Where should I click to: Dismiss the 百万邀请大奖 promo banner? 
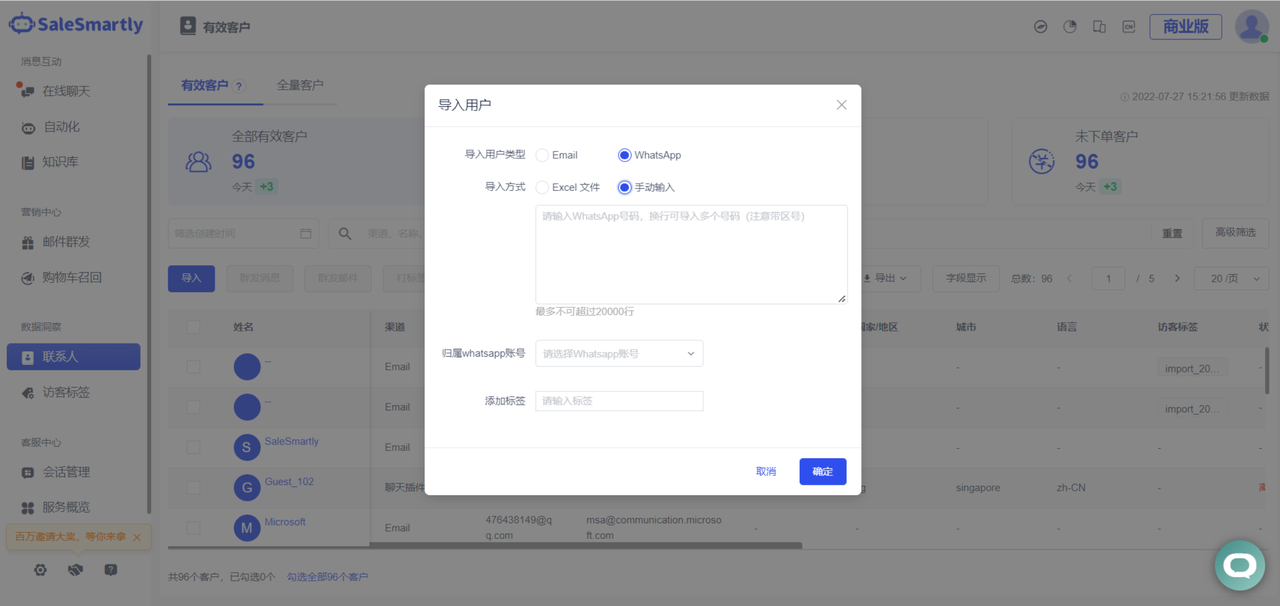137,537
